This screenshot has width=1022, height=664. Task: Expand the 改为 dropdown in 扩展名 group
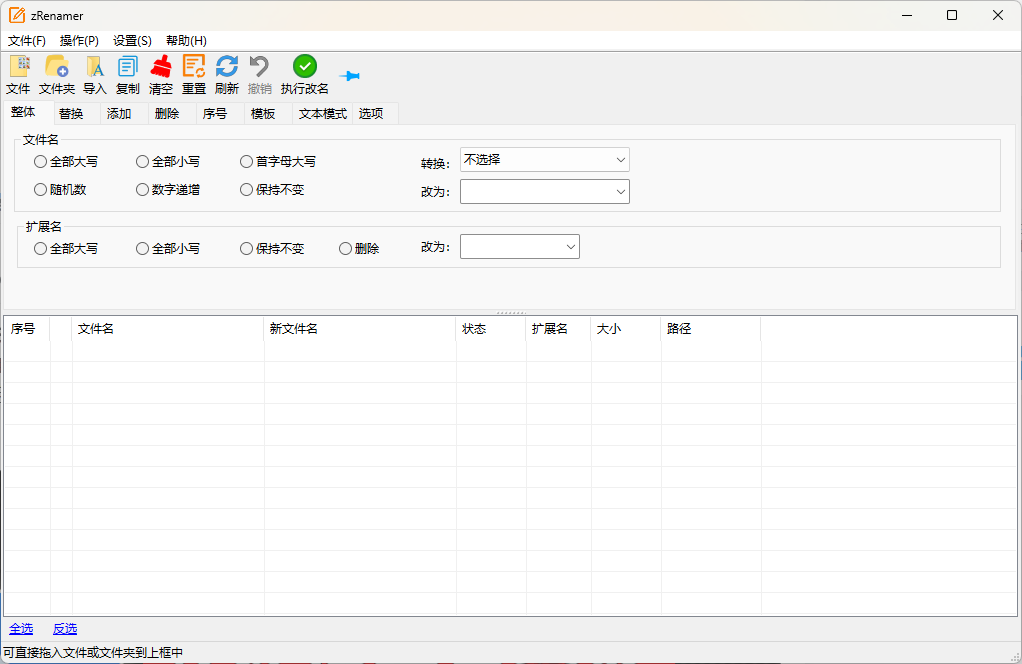tap(519, 247)
